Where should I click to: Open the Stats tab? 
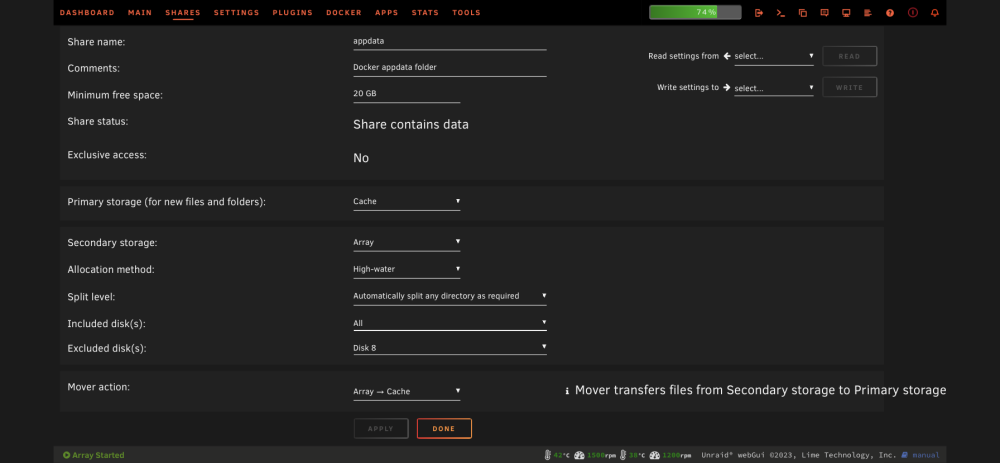pyautogui.click(x=425, y=13)
